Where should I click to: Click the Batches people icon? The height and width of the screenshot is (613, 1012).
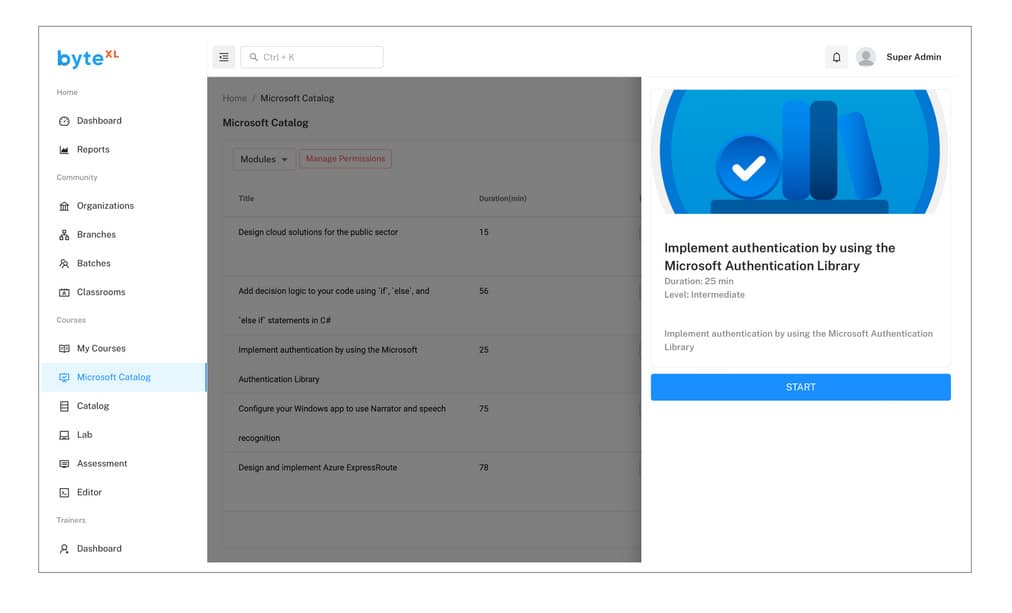[64, 264]
